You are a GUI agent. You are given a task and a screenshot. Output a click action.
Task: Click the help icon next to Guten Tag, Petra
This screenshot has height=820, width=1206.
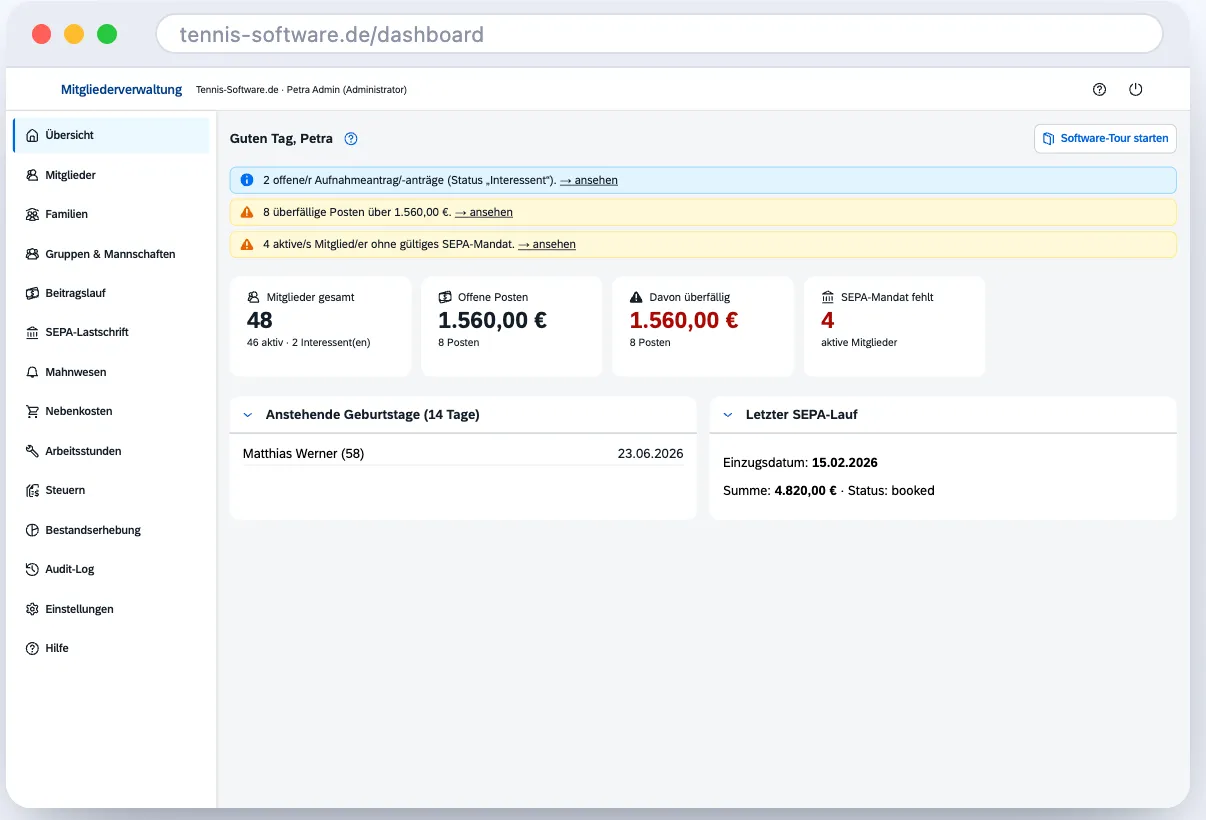(x=351, y=139)
